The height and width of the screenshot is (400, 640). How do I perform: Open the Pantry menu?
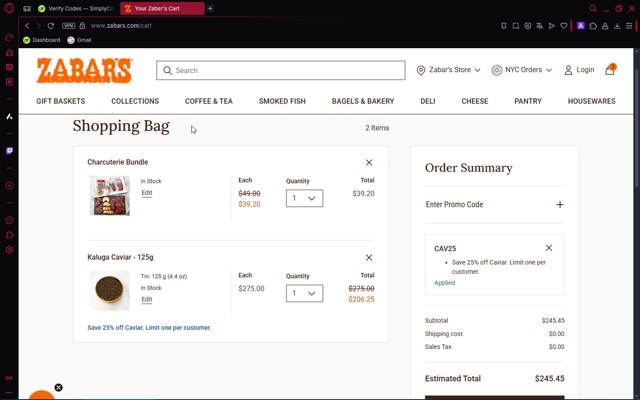[x=528, y=101]
